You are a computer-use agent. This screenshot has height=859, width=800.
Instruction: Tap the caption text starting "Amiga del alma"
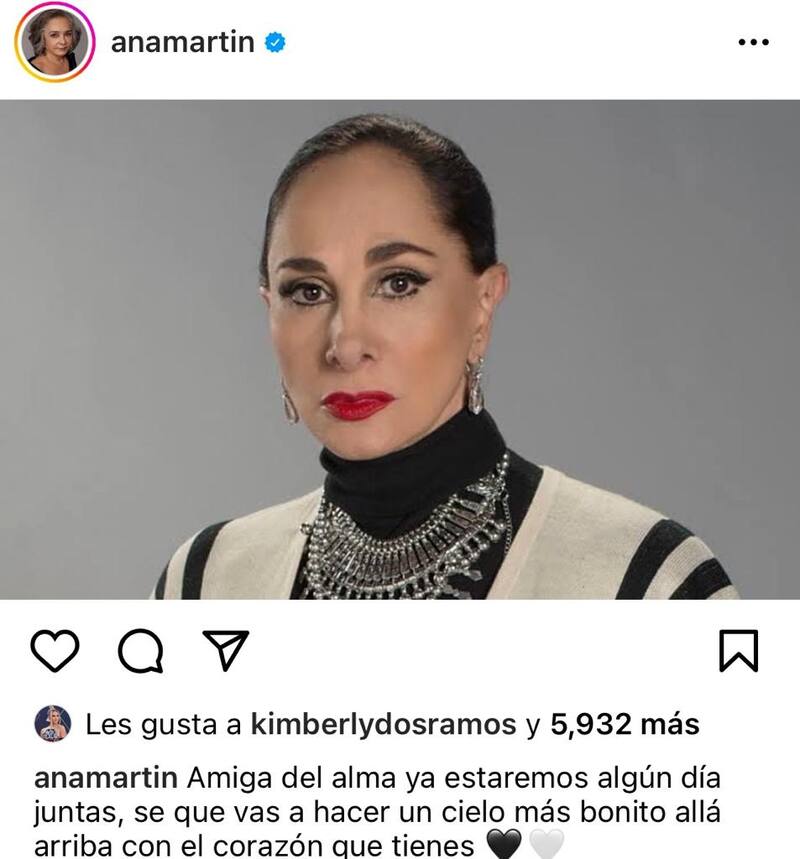[x=377, y=812]
